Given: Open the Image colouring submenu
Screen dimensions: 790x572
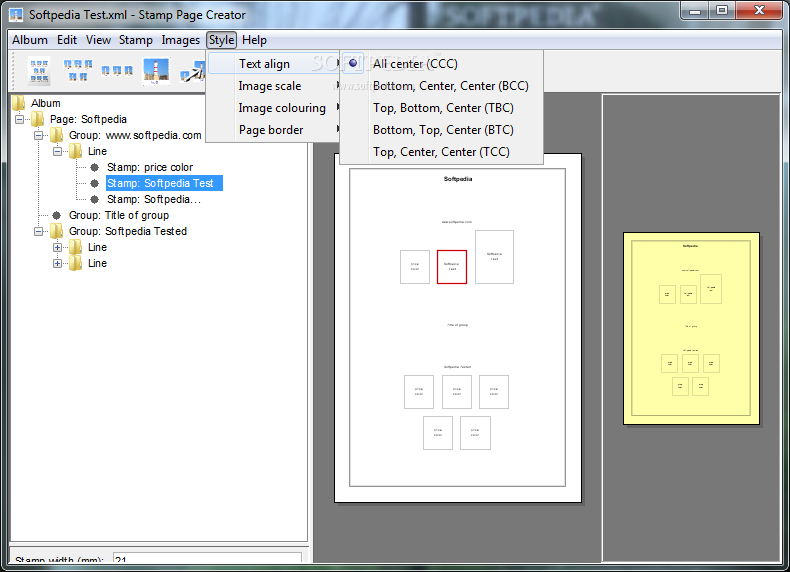Looking at the screenshot, I should pos(274,108).
